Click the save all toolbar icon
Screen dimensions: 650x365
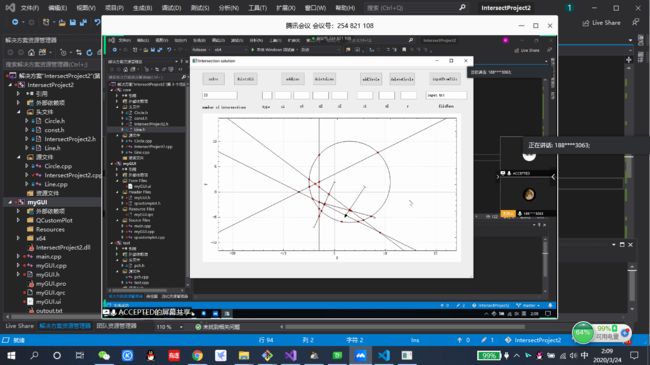[x=83, y=22]
